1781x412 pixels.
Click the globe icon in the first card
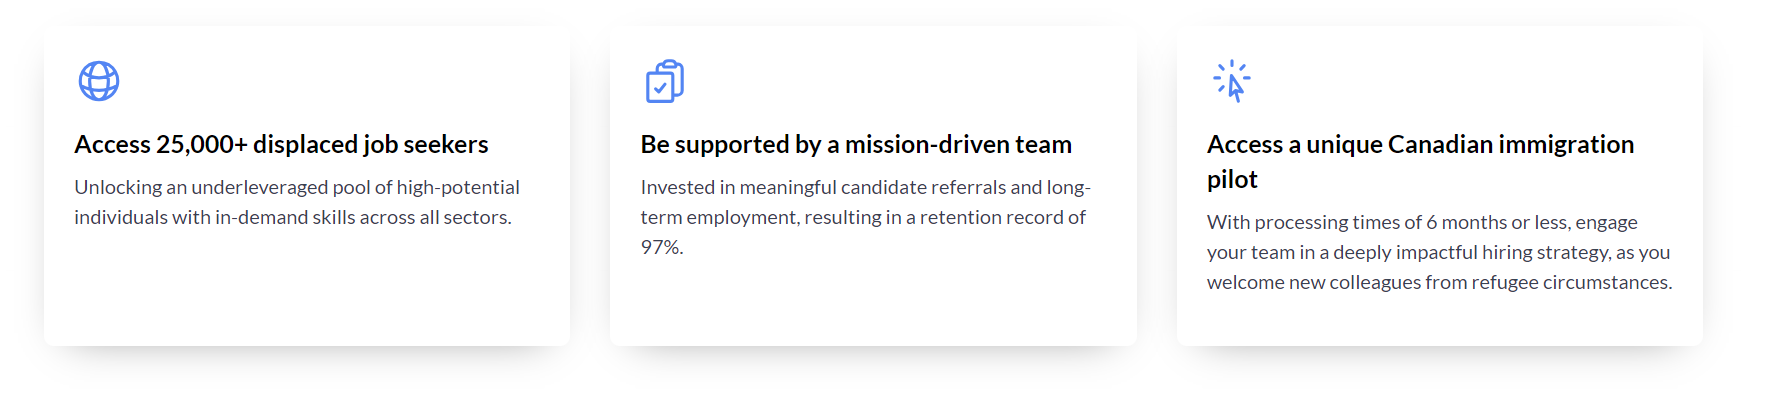[x=99, y=81]
